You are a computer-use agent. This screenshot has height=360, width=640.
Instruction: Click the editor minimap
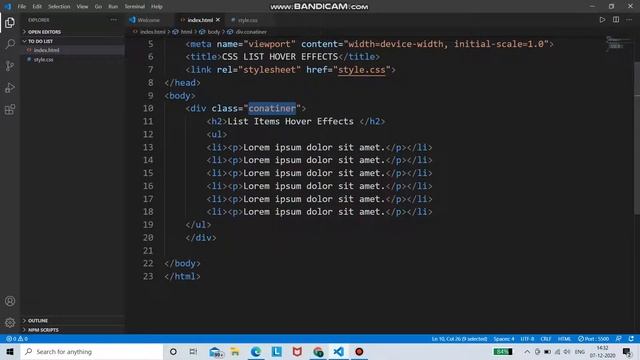point(618,43)
